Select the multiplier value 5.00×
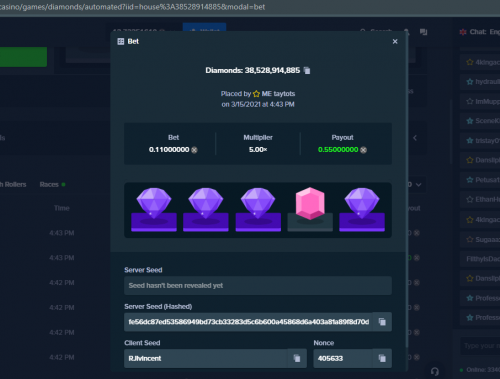The image size is (500, 379). (x=258, y=150)
